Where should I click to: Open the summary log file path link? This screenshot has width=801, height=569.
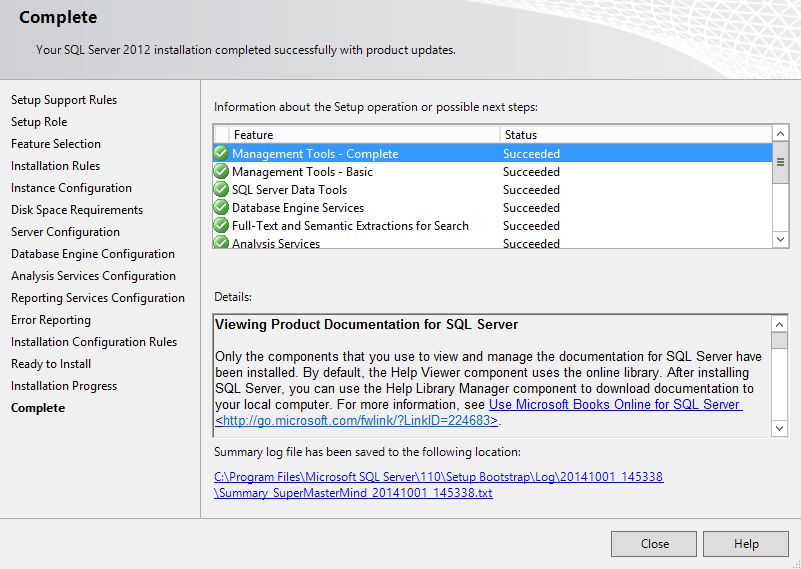point(438,485)
